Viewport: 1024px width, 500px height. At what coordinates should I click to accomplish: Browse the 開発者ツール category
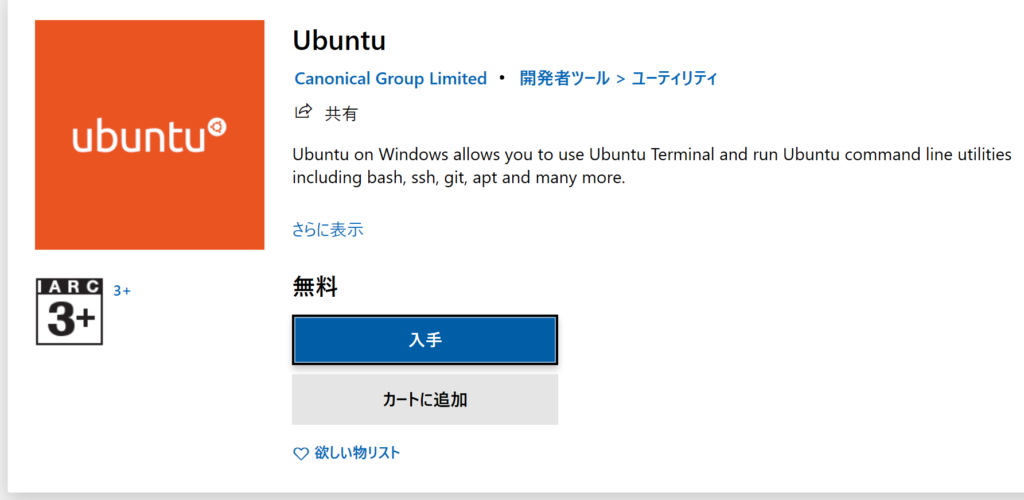click(564, 79)
